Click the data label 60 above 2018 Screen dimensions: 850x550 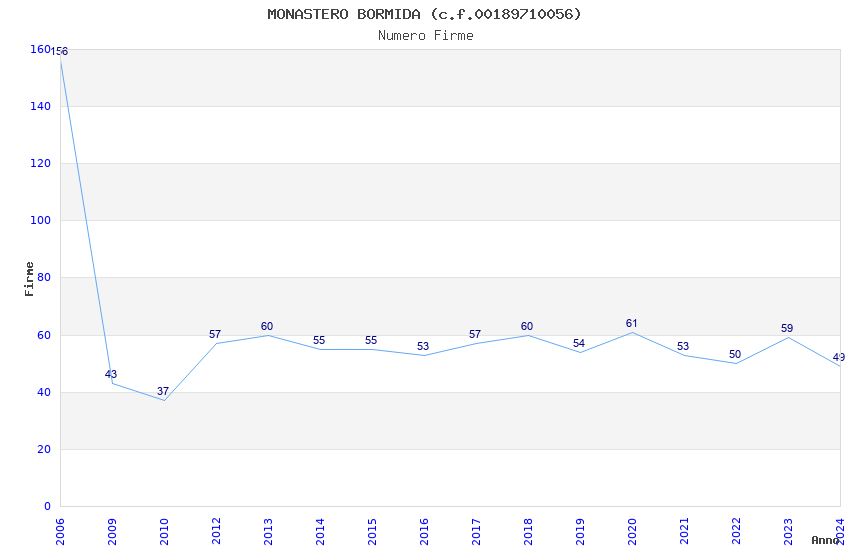[527, 326]
